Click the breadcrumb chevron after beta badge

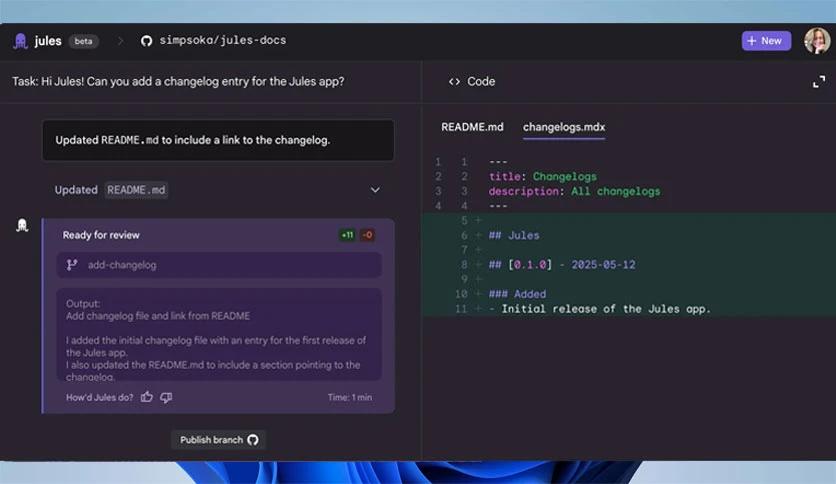(120, 41)
